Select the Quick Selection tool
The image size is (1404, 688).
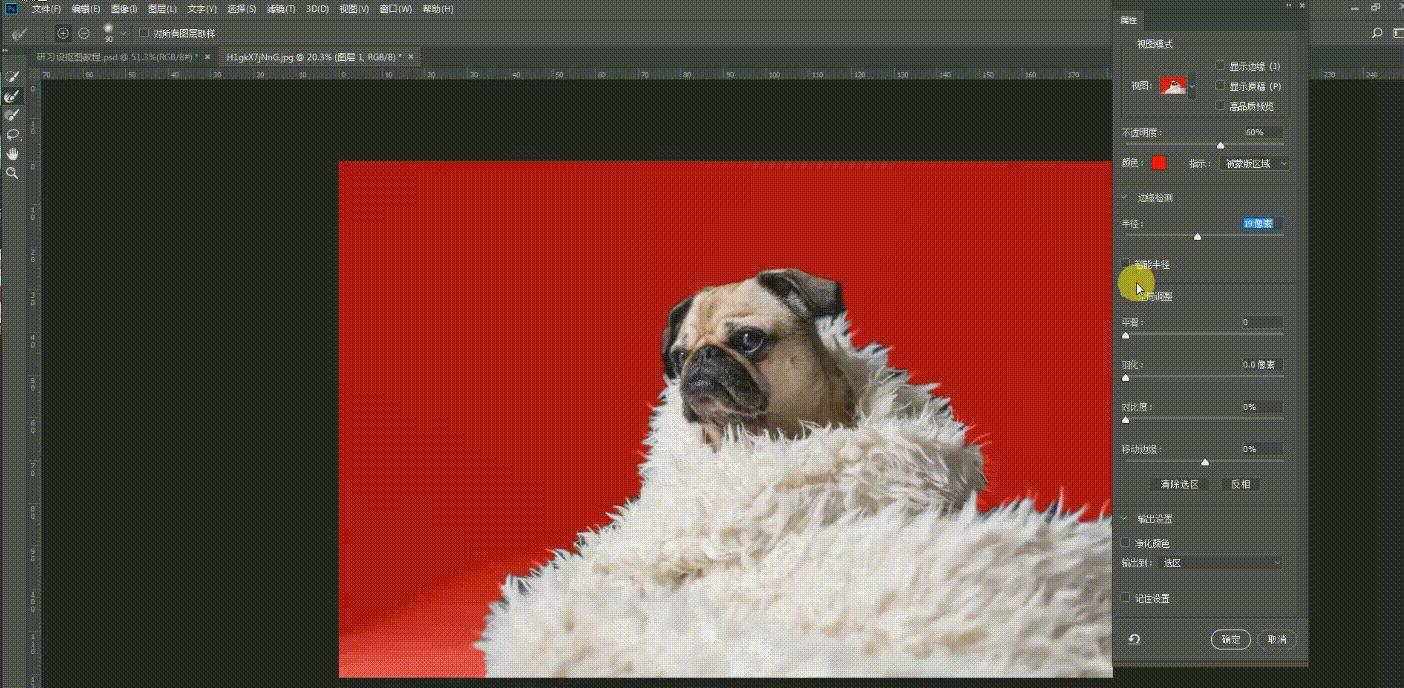click(12, 77)
